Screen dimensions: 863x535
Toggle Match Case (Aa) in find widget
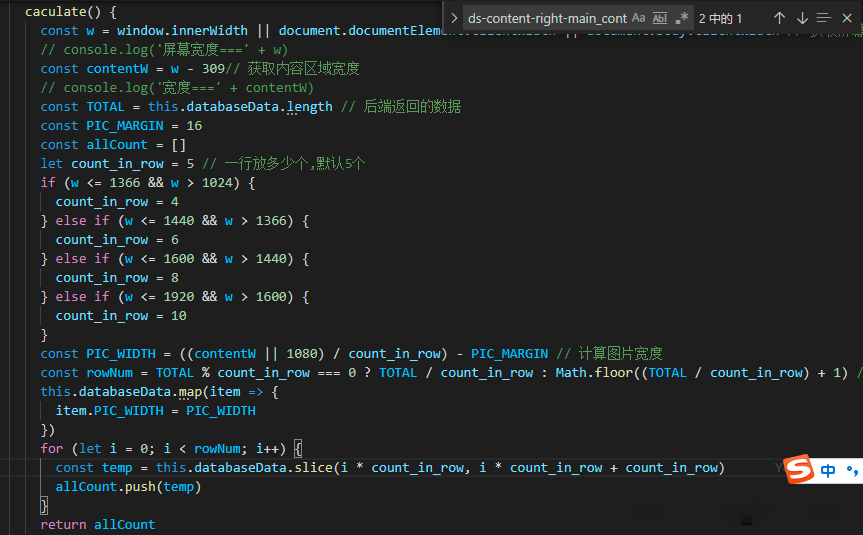point(638,18)
